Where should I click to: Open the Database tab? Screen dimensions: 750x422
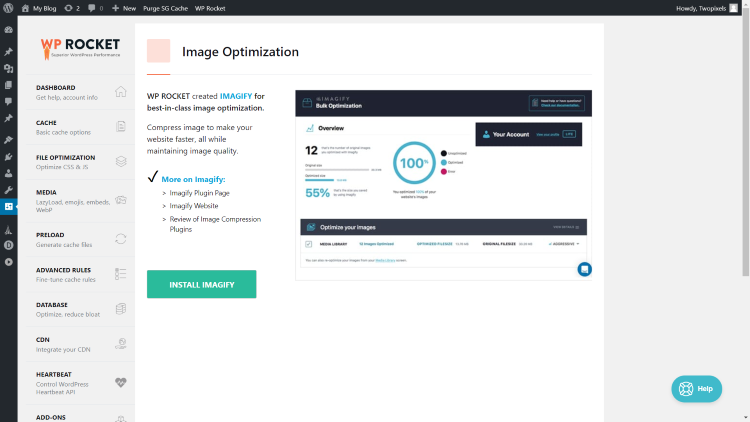[x=80, y=310]
